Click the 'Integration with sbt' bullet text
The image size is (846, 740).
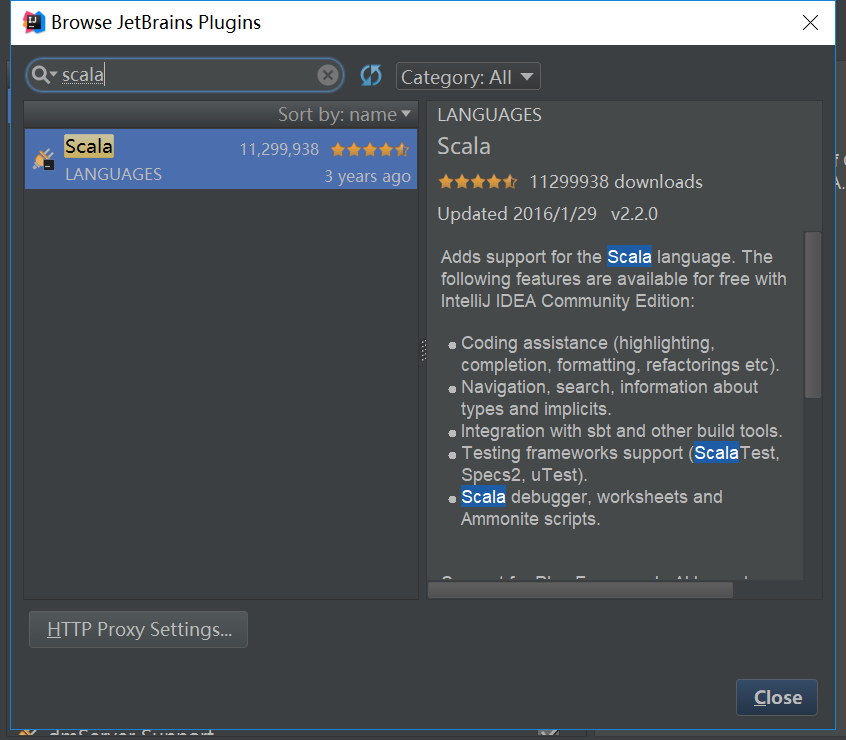tap(622, 431)
